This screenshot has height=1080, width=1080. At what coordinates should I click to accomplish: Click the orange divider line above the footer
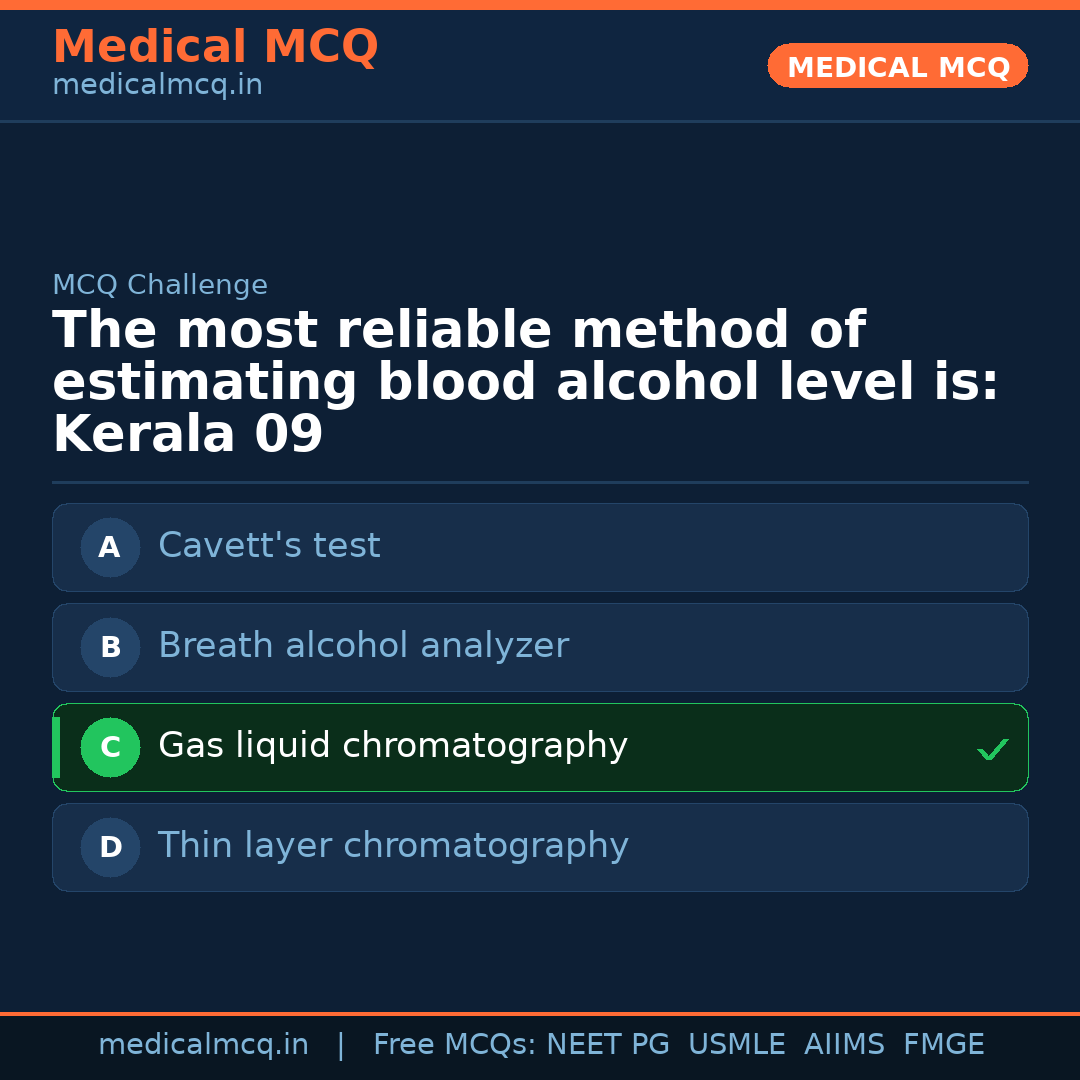(x=540, y=1012)
